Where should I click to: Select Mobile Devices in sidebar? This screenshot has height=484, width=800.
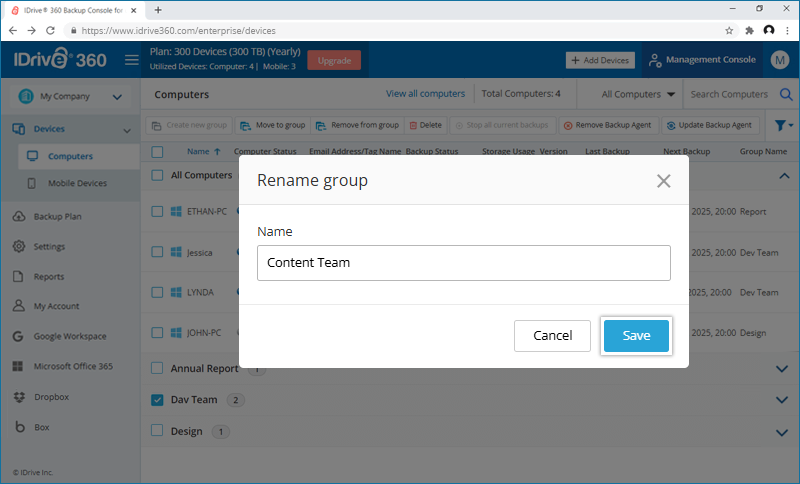click(77, 184)
